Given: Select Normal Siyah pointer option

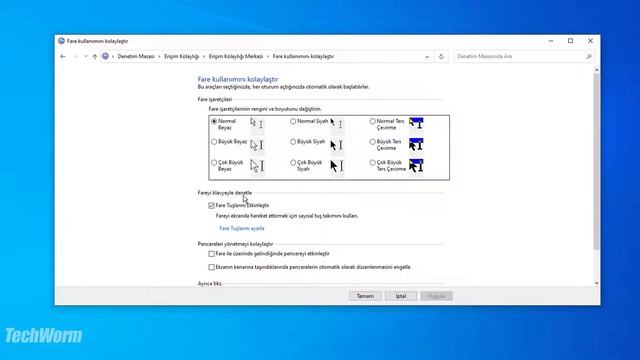Looking at the screenshot, I should 293,121.
